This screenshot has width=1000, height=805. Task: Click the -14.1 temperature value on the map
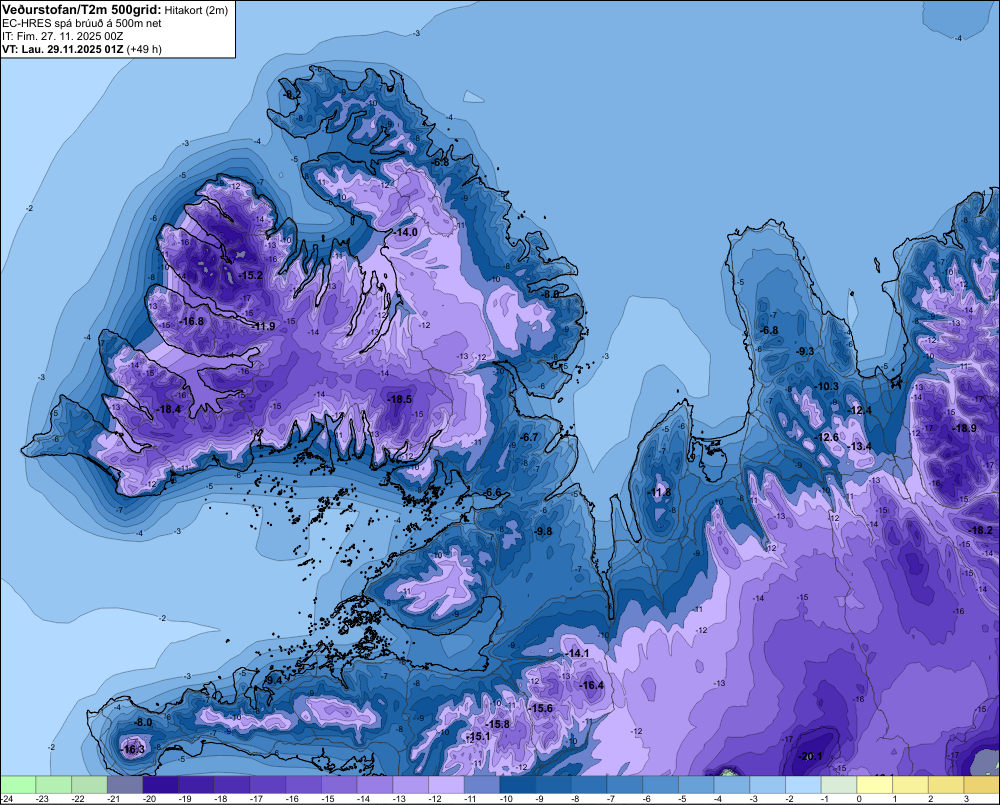click(x=577, y=654)
